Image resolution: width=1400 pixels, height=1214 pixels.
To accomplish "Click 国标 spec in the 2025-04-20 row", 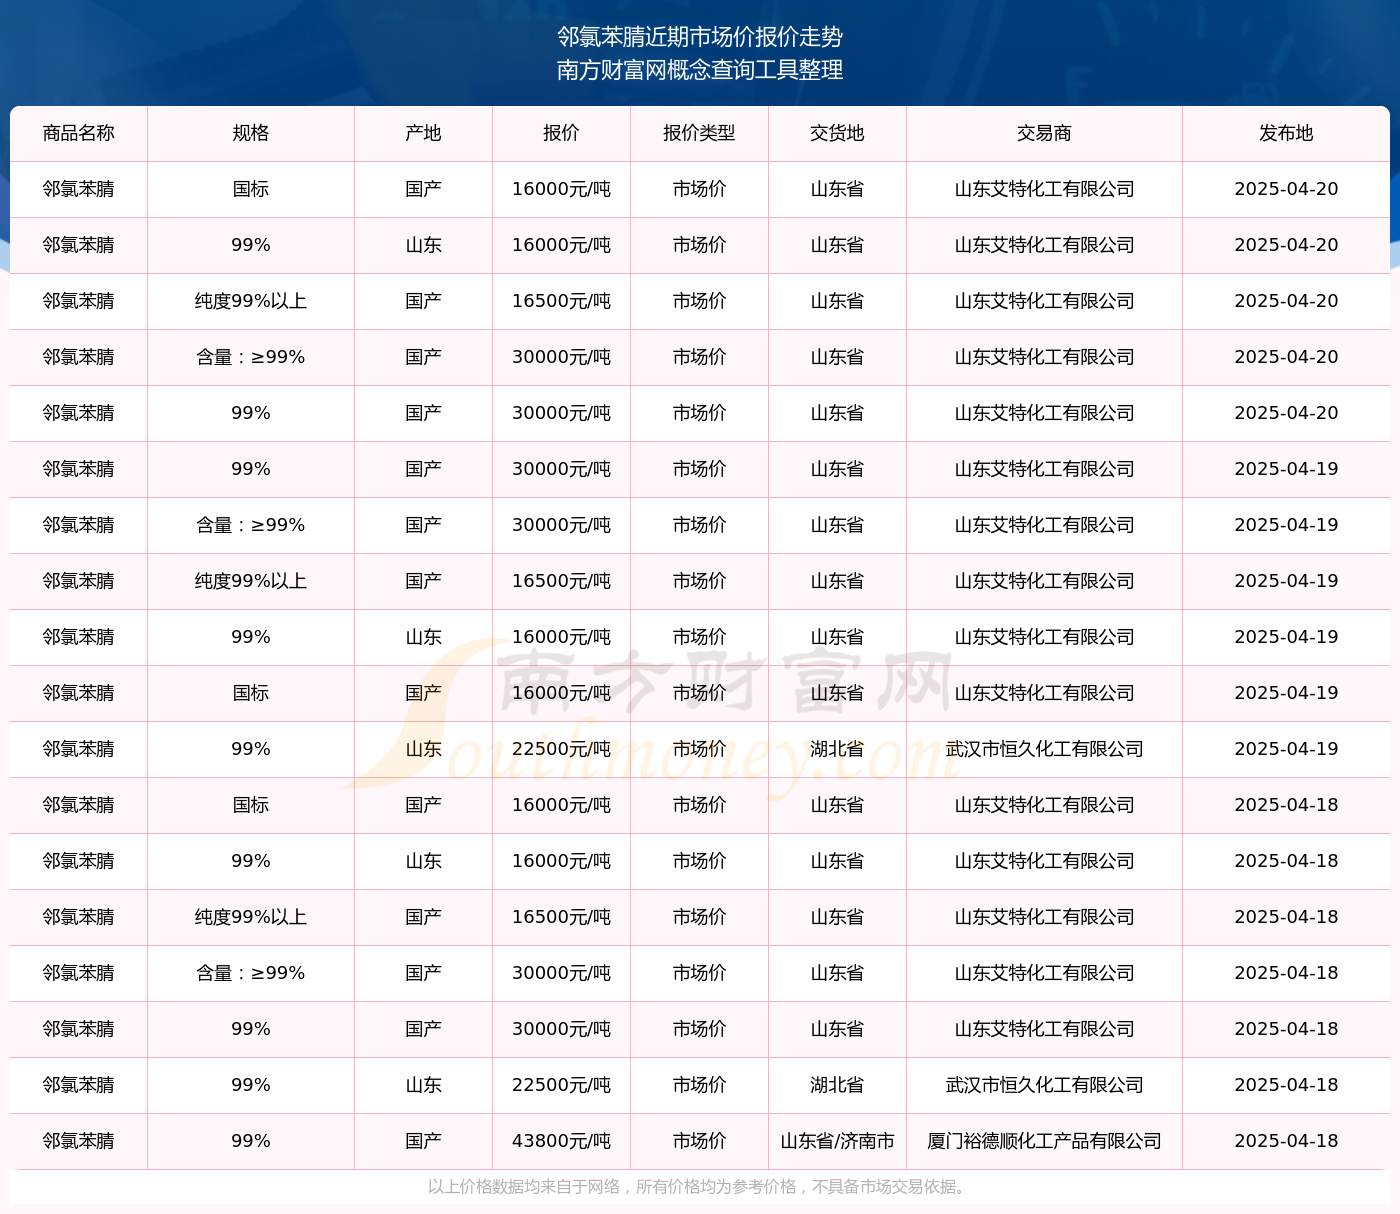I will (251, 189).
